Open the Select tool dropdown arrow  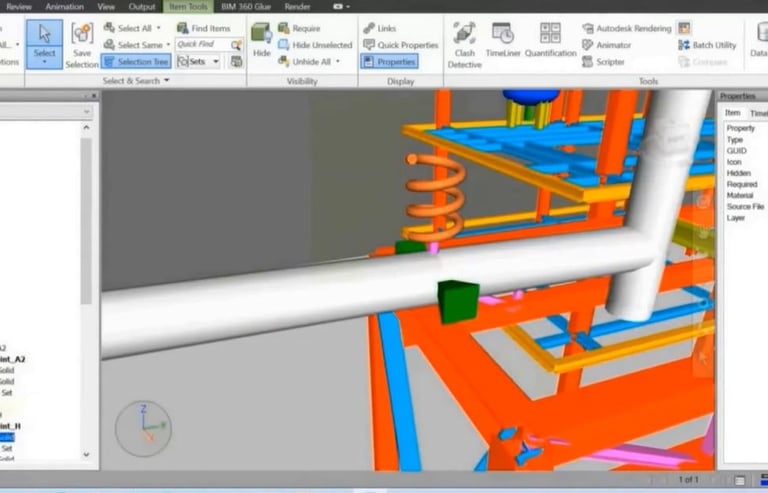pos(44,62)
